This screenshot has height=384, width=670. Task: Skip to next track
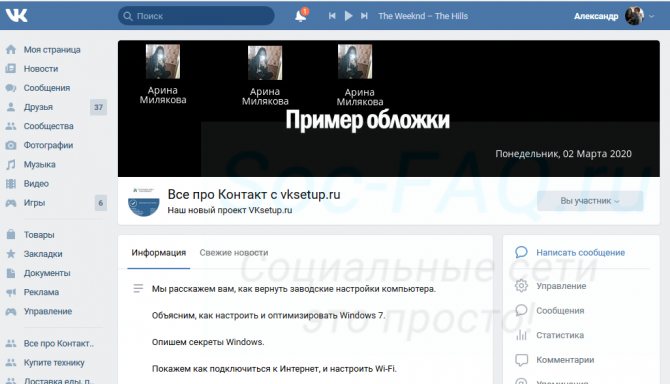click(364, 16)
